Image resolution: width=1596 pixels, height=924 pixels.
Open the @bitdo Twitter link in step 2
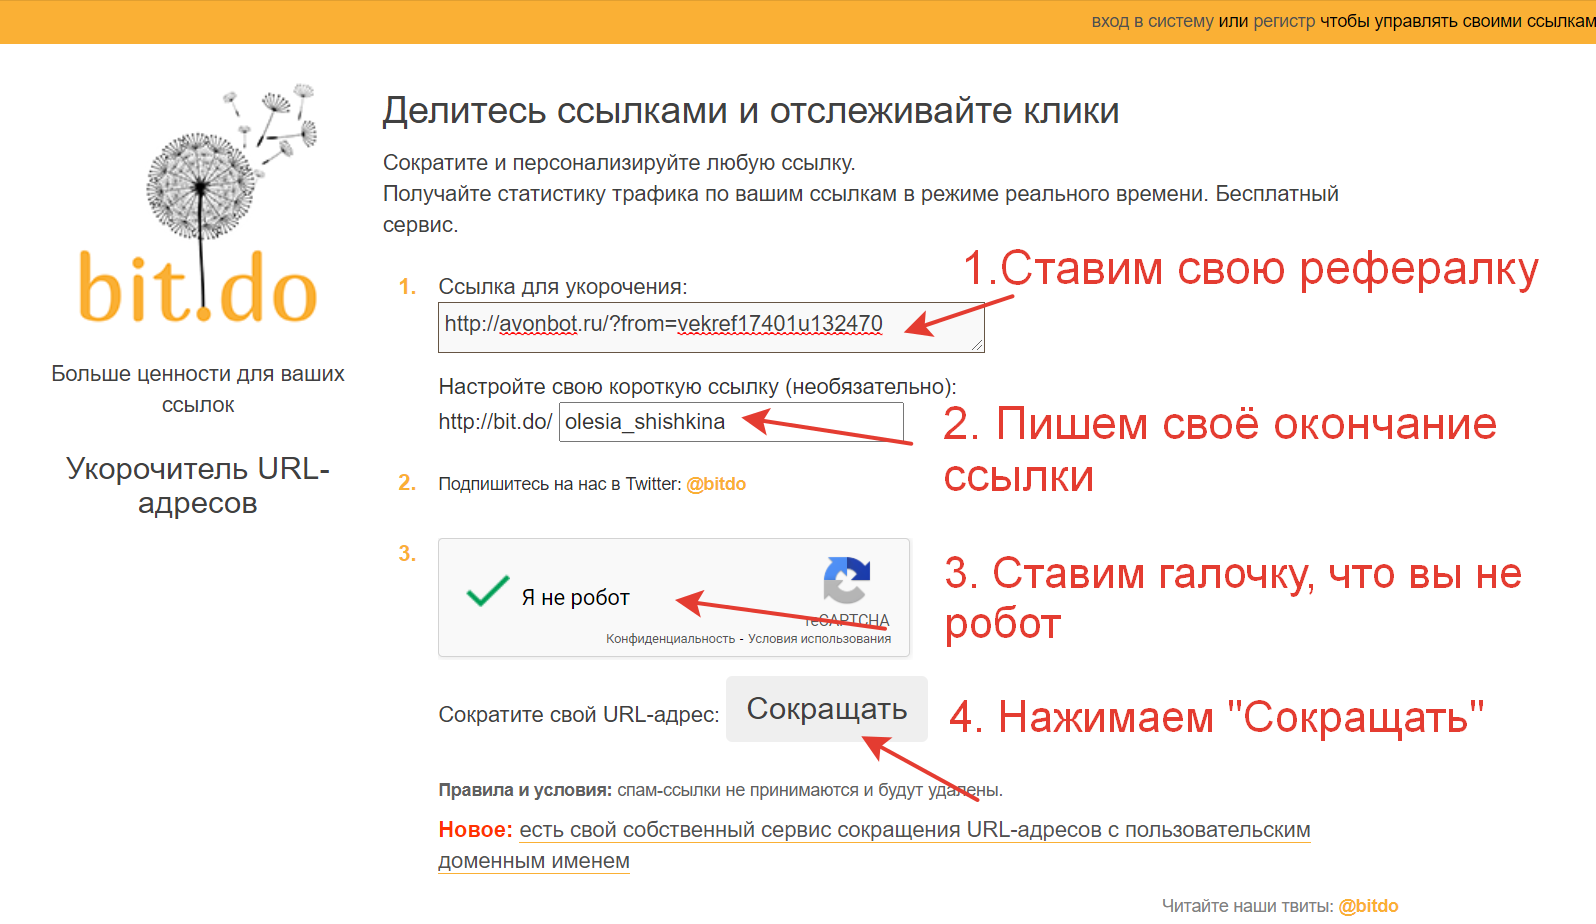point(716,484)
